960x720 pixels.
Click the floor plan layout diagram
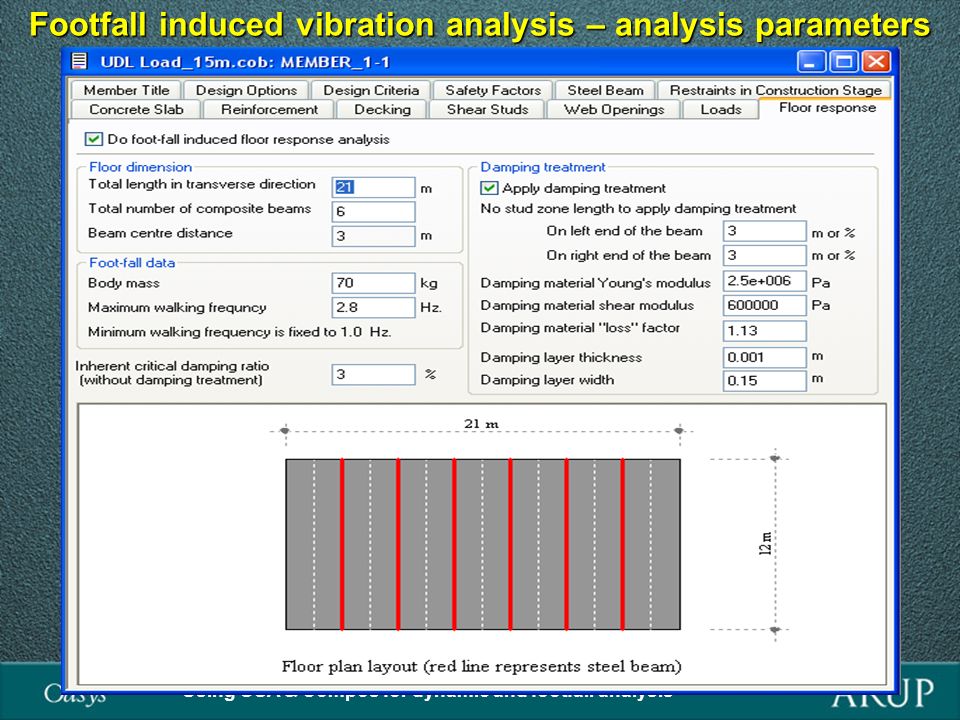coord(482,544)
